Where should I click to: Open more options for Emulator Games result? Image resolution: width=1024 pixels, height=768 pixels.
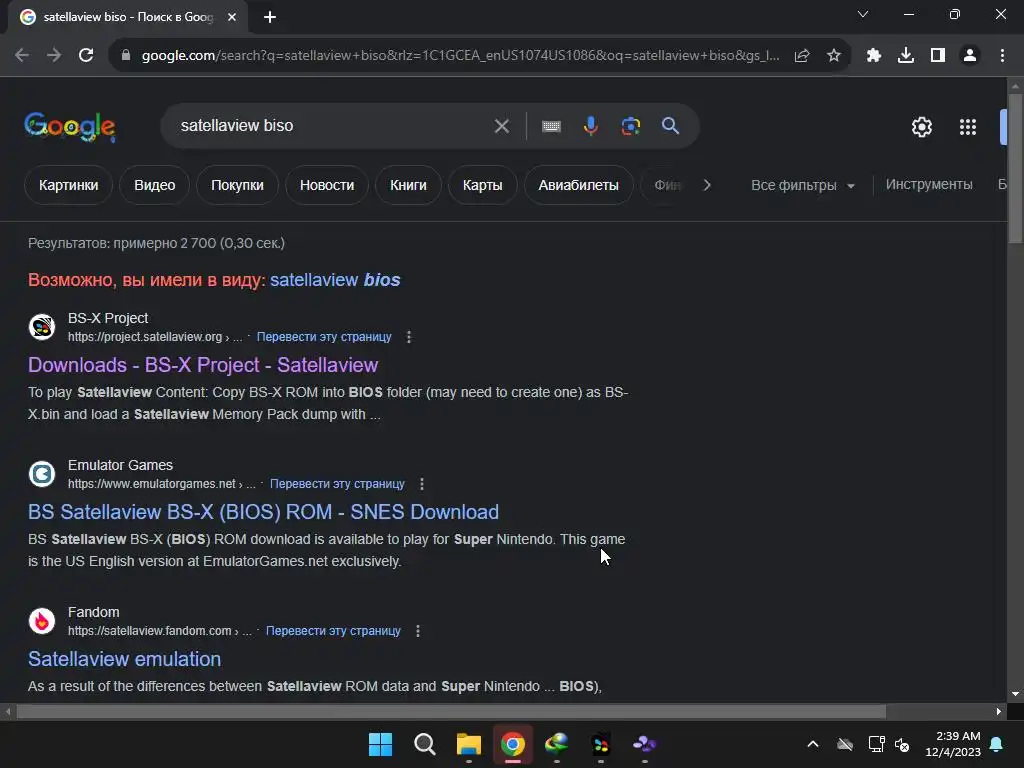(x=422, y=484)
